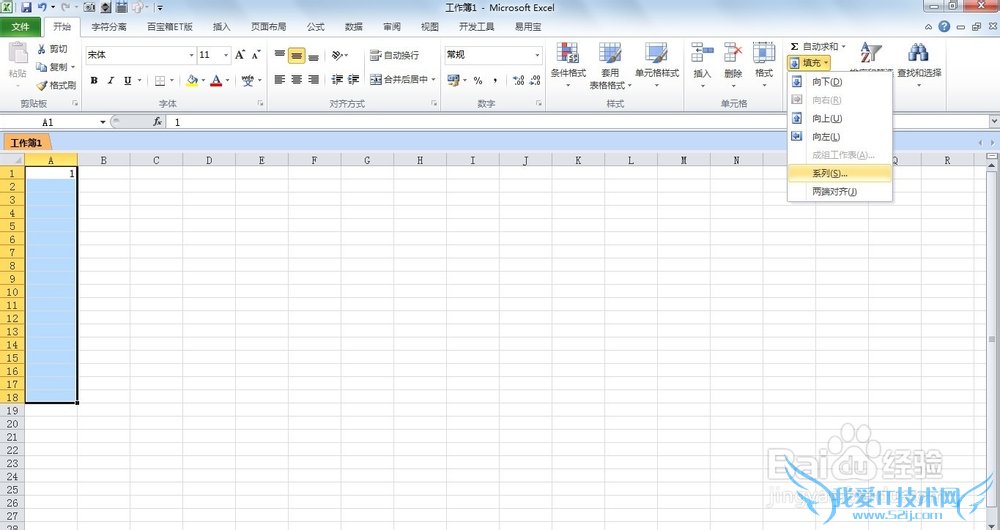Click the Name Box showing A1
Screen dimensions: 1000x530
point(48,122)
